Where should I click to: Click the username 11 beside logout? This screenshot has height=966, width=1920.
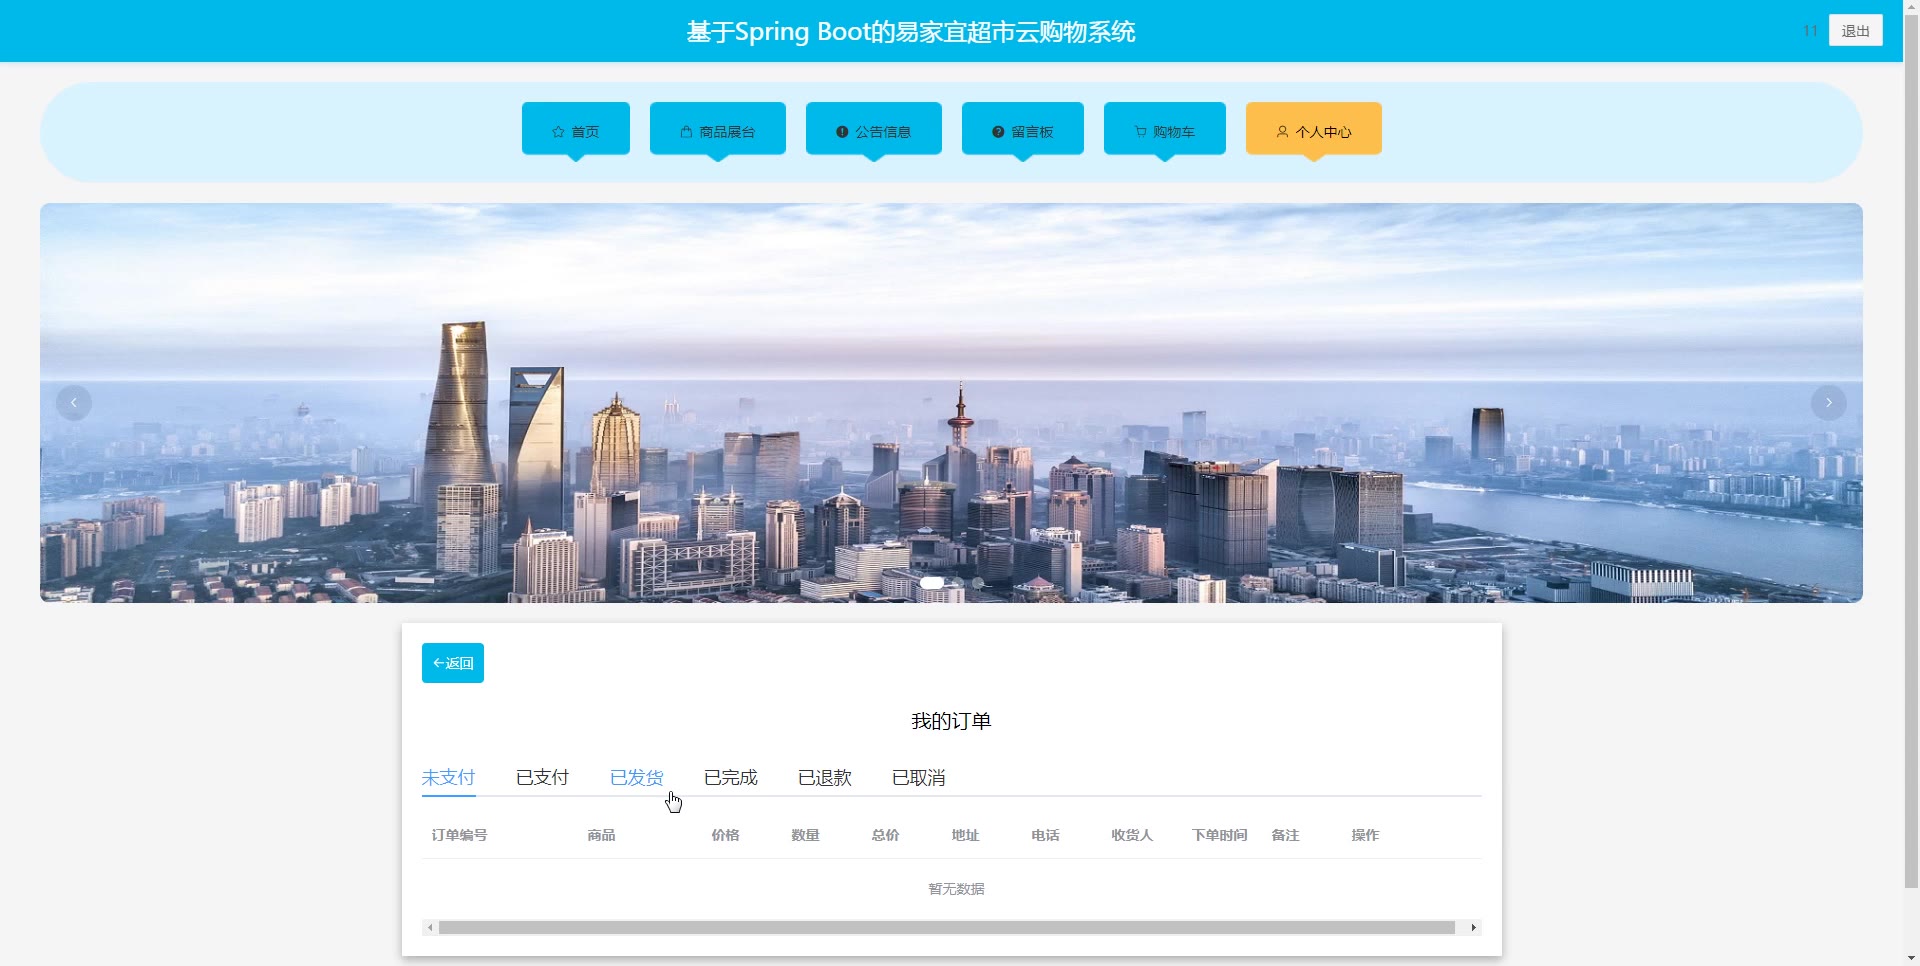click(1810, 31)
